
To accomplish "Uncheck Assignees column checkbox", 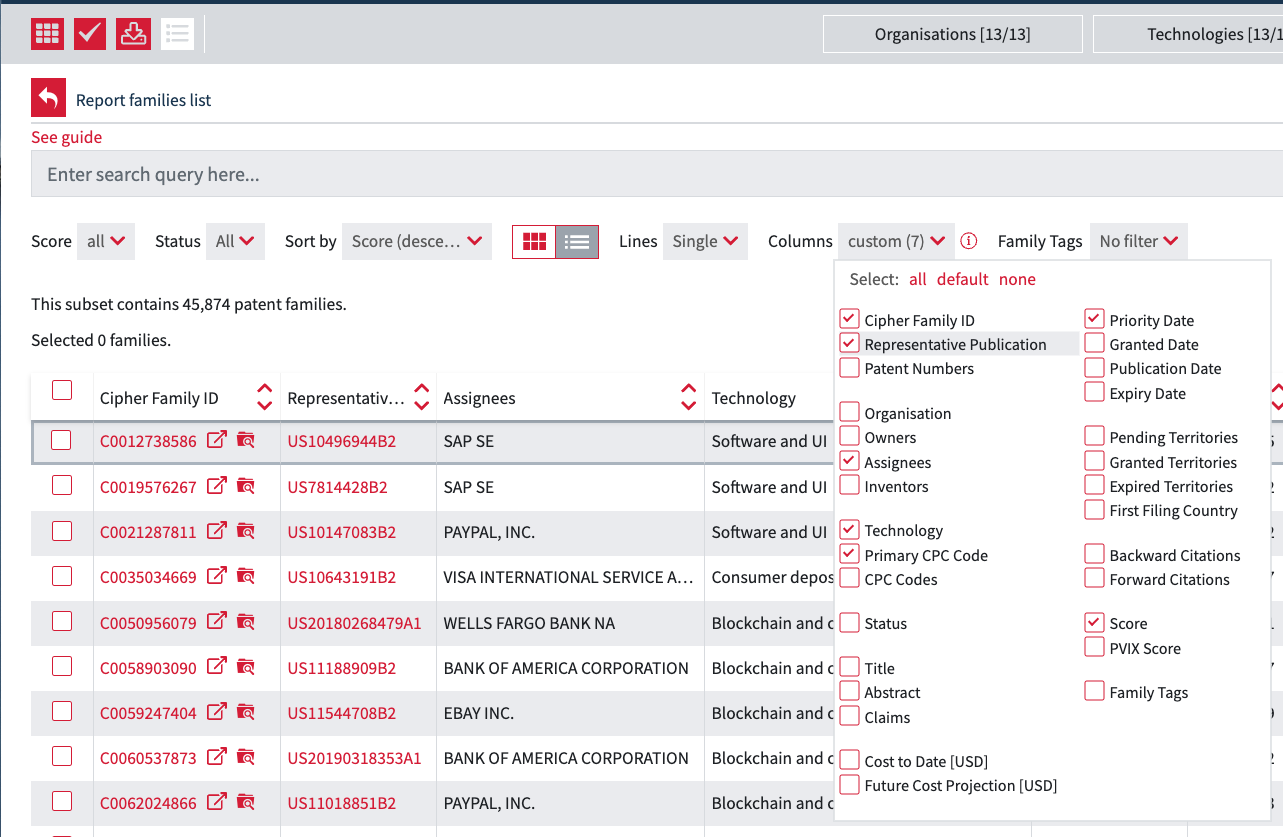I will pyautogui.click(x=849, y=461).
